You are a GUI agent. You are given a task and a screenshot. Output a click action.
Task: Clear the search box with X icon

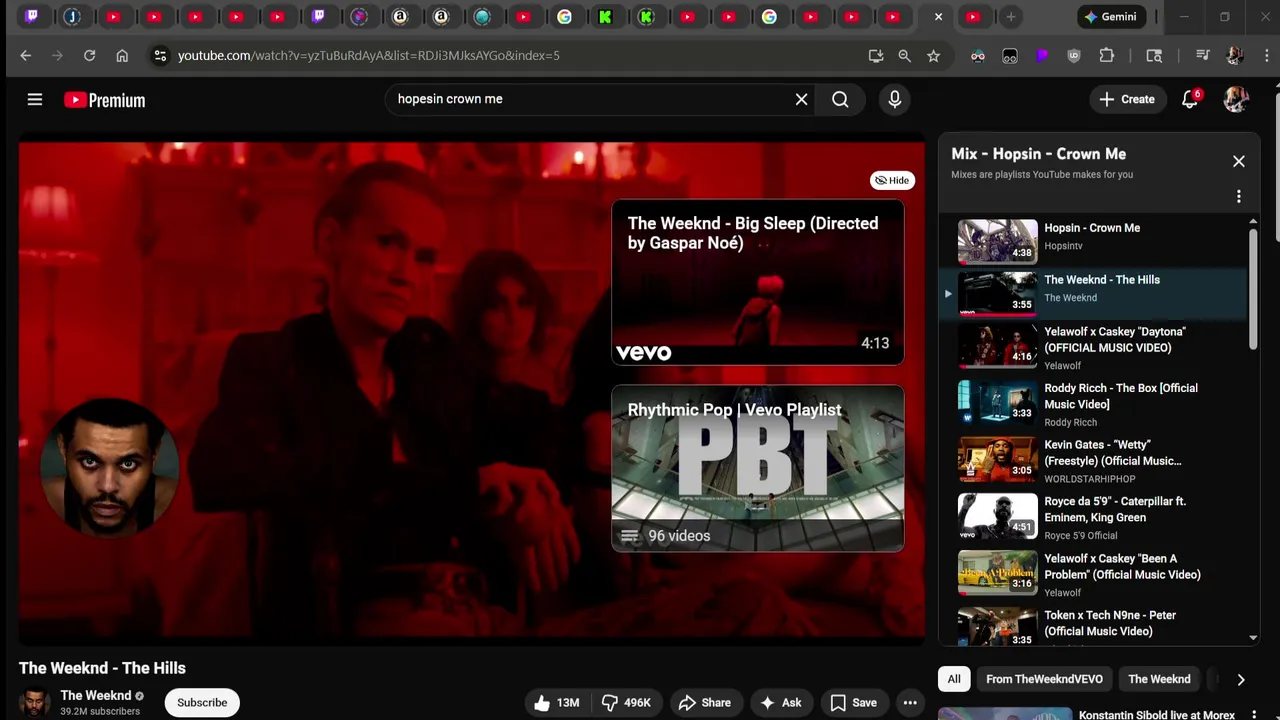point(801,99)
